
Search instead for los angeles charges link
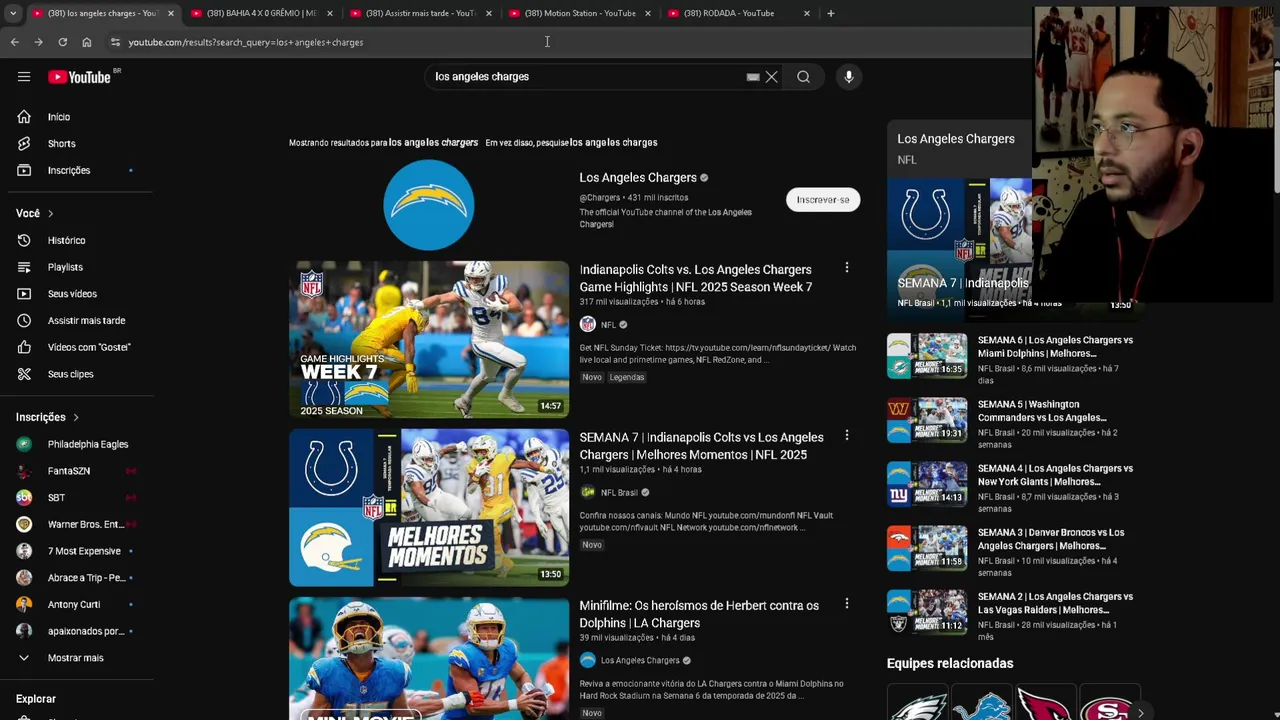[613, 143]
